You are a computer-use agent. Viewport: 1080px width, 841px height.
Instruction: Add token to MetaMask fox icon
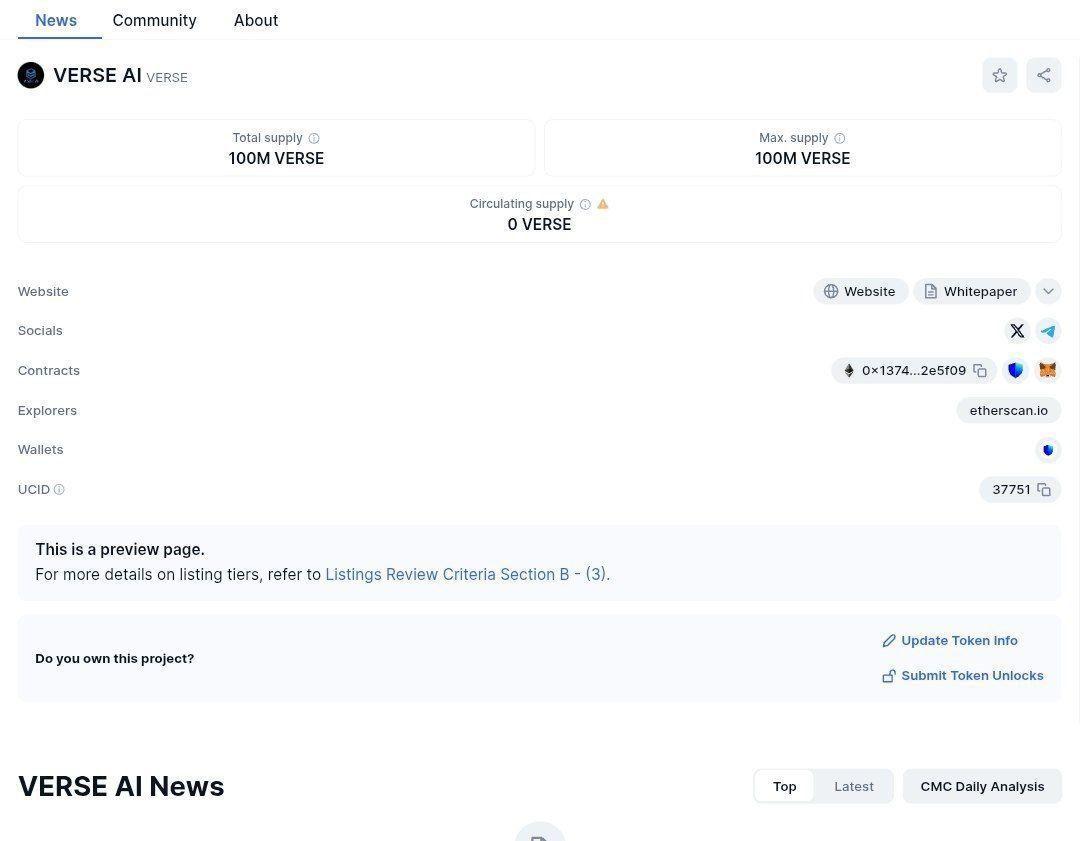(x=1048, y=371)
